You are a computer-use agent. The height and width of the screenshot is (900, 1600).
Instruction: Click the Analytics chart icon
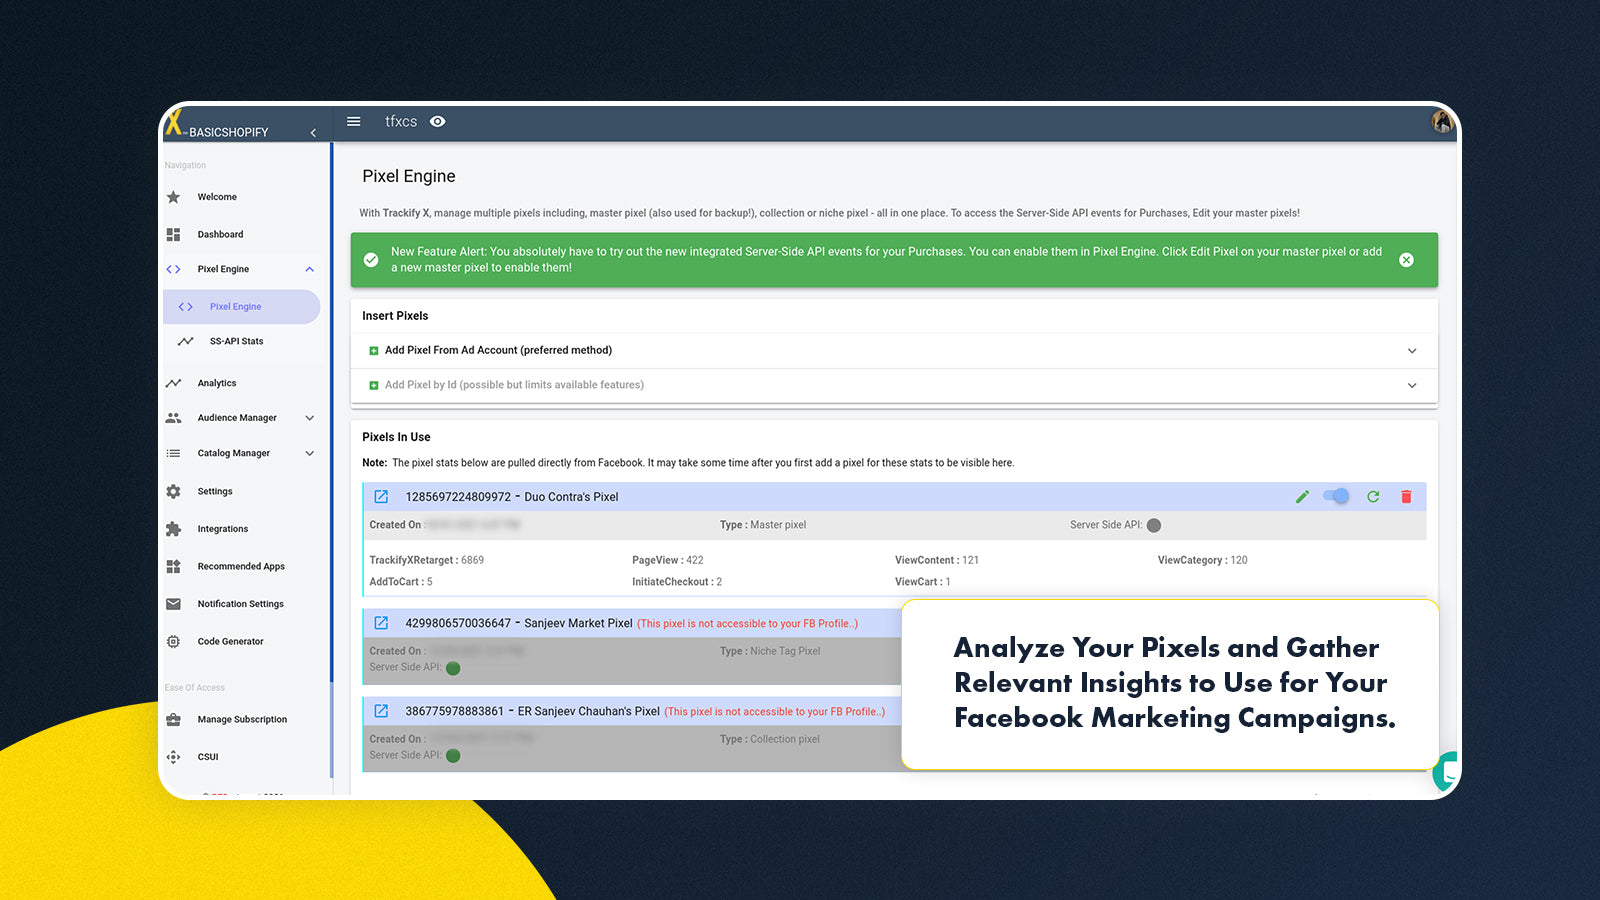[x=174, y=383]
